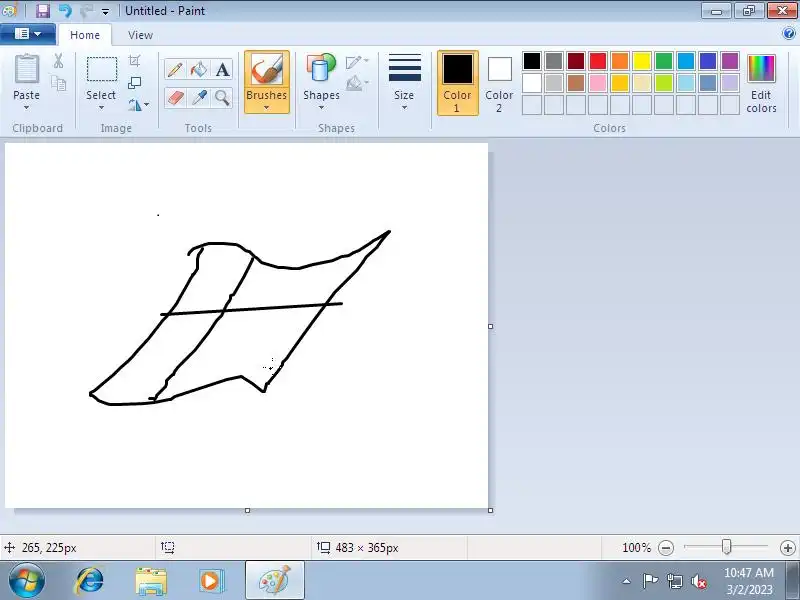The width and height of the screenshot is (800, 600).
Task: Open the shape Fill dropdown
Action: (x=357, y=83)
